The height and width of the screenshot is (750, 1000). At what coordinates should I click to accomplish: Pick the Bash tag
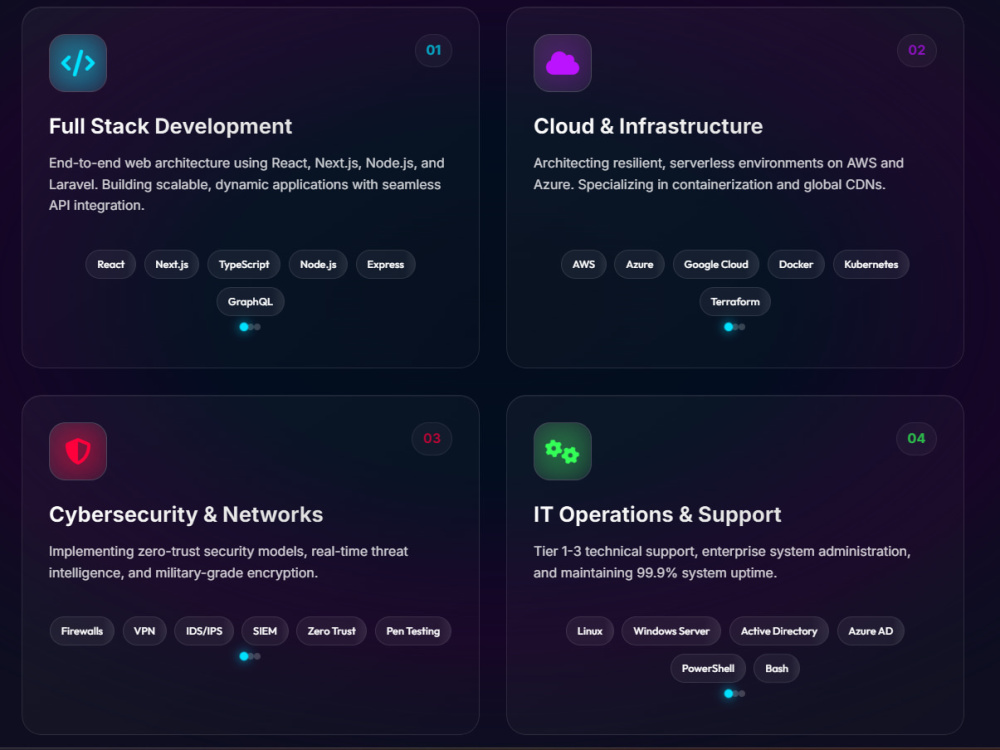coord(777,668)
